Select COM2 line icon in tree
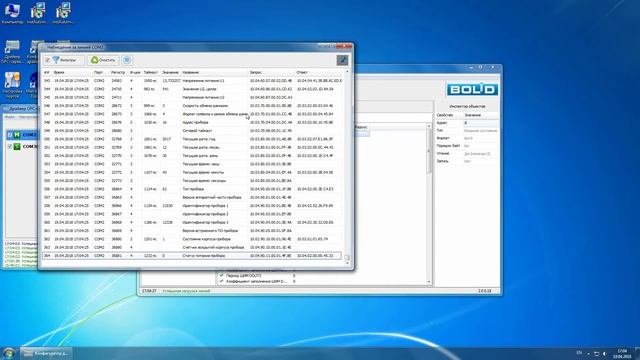This screenshot has height=360, width=640. point(17,135)
